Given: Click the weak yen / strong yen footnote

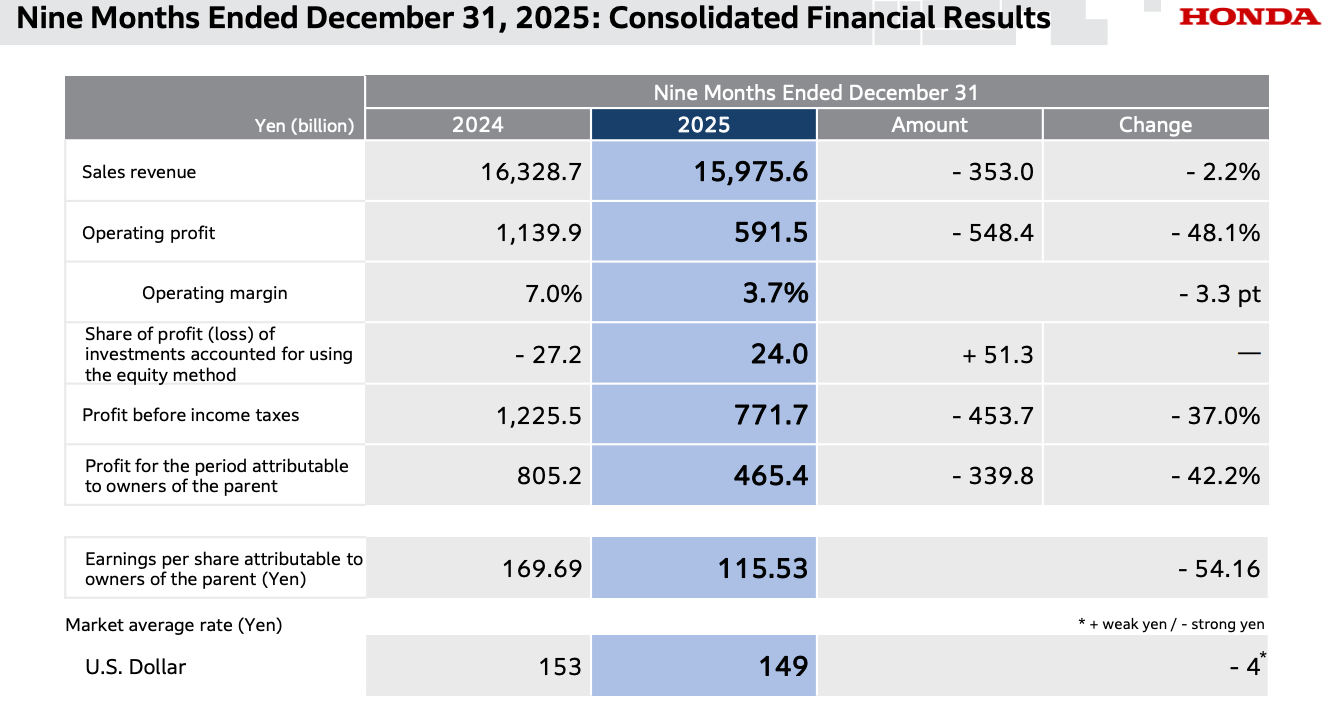Looking at the screenshot, I should [1171, 625].
